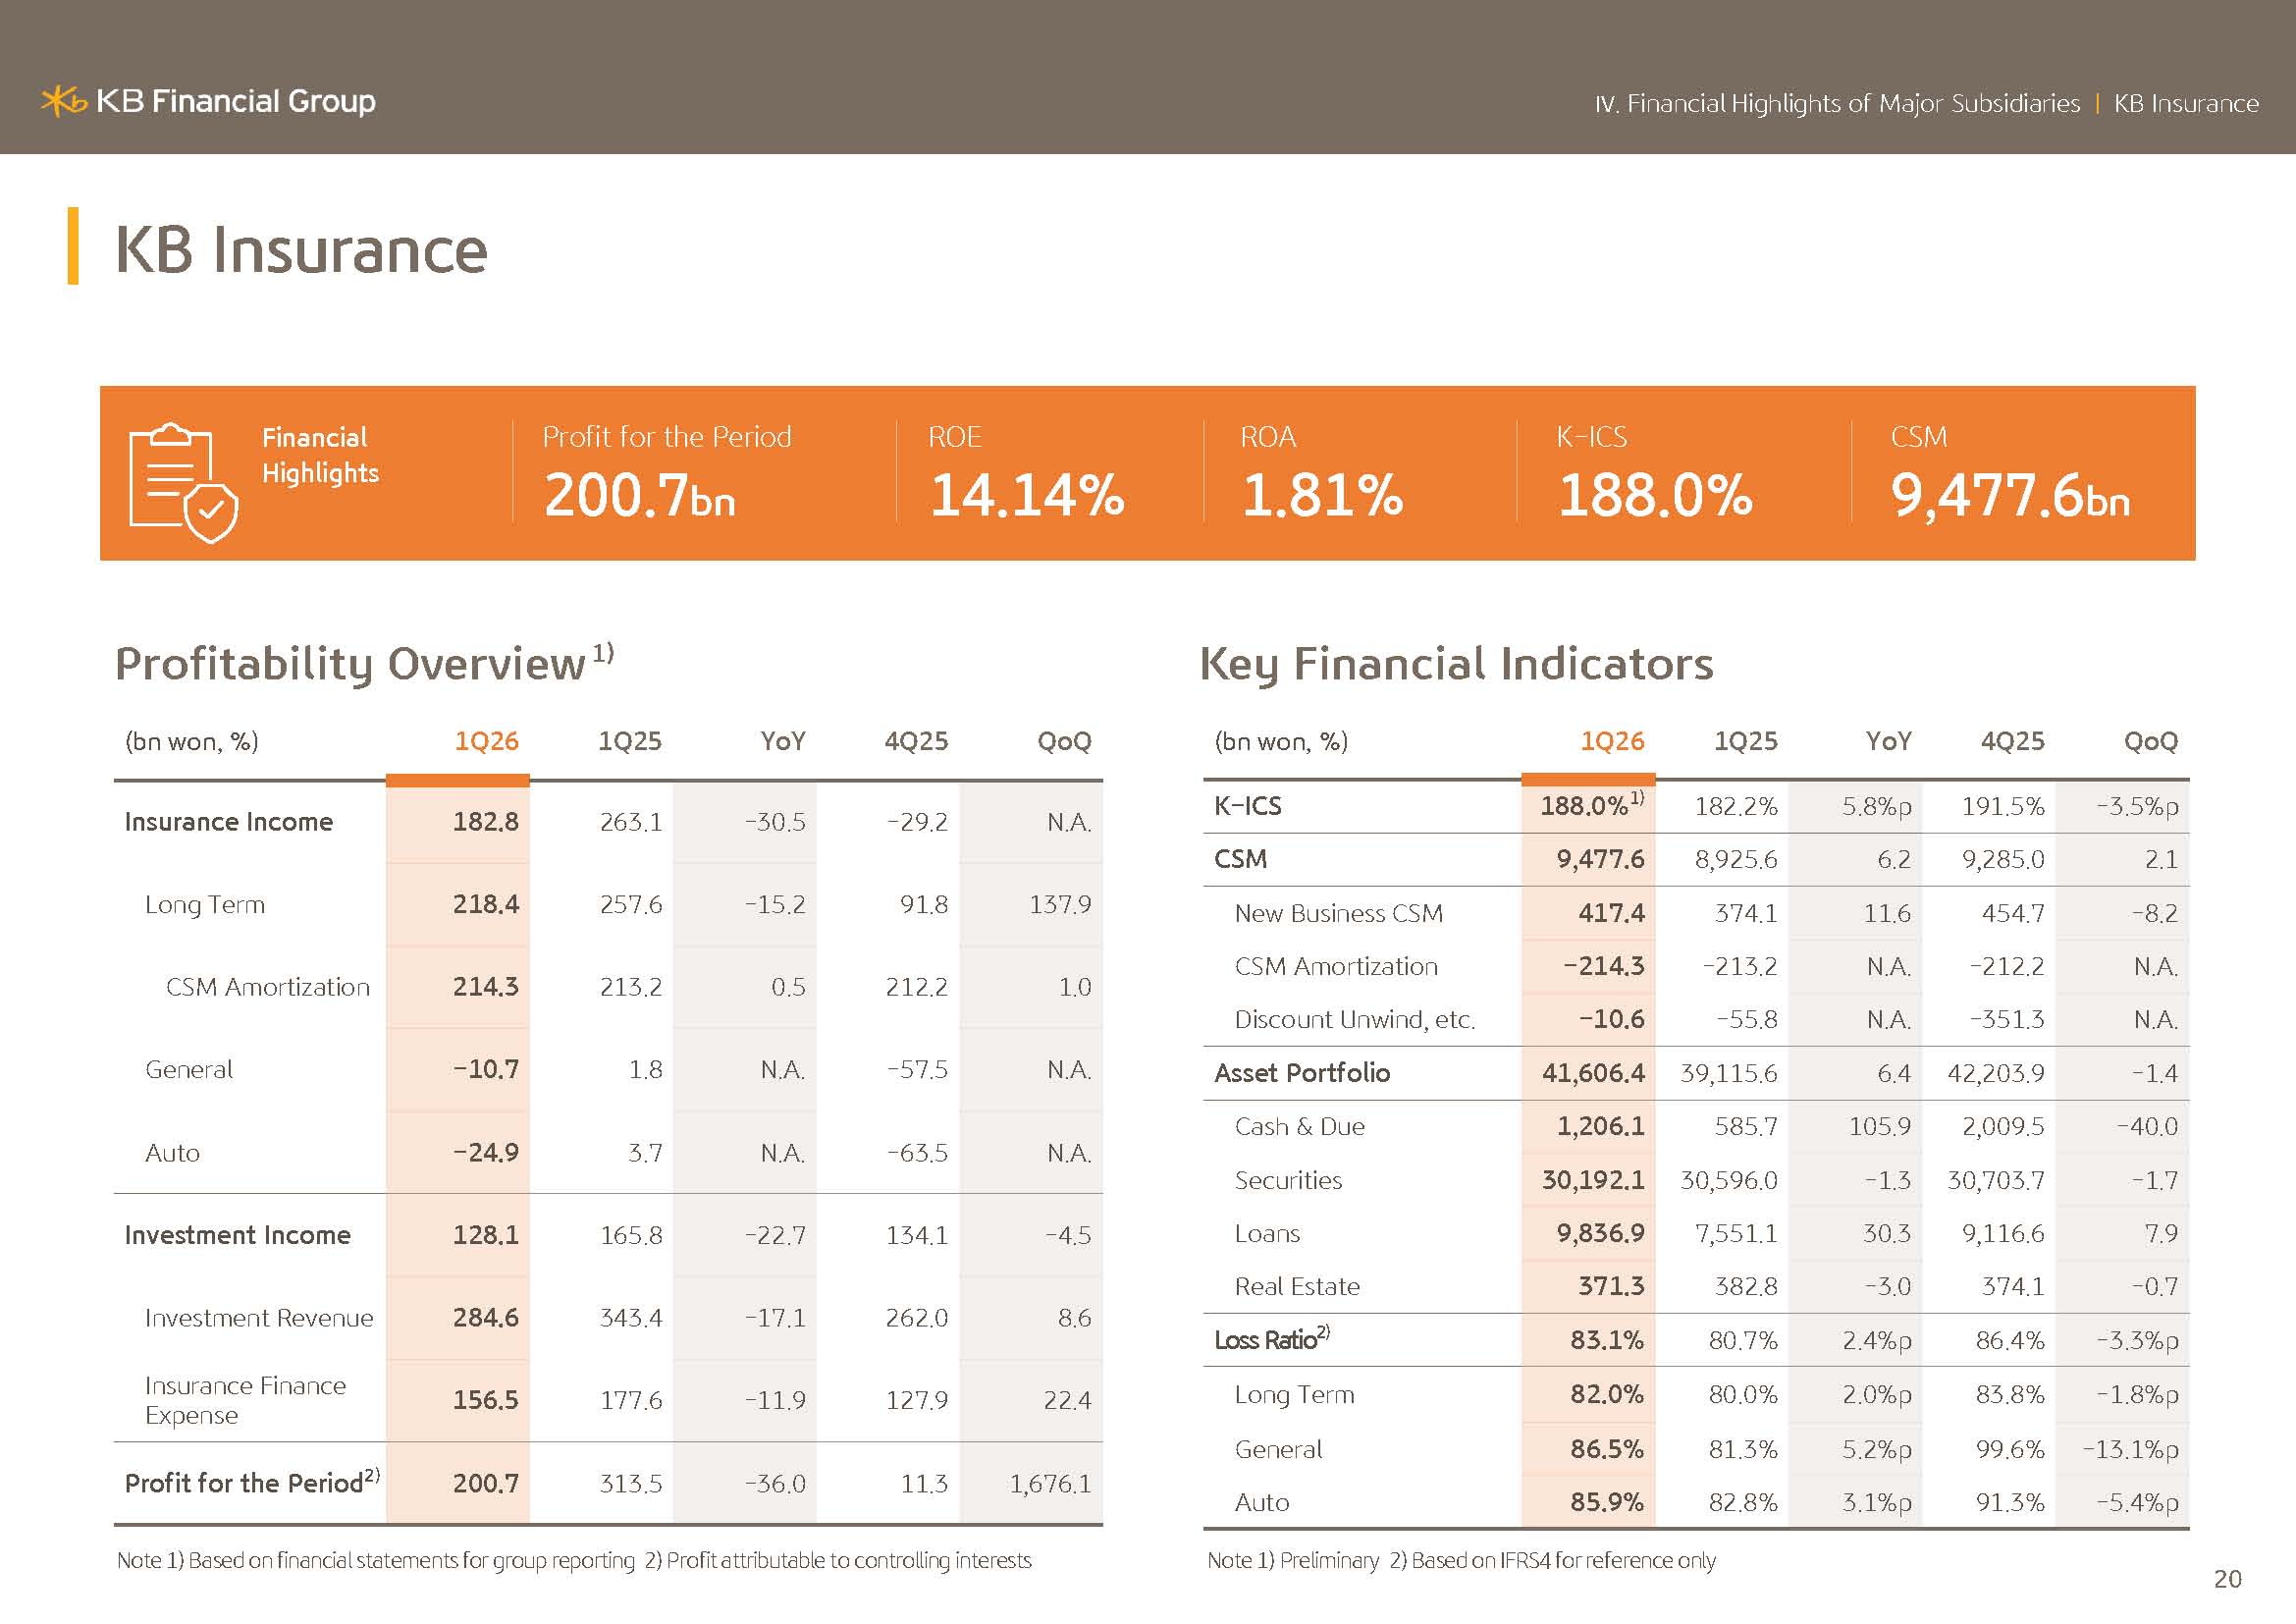Click the Profitability Overview section heading
Image resolution: width=2296 pixels, height=1624 pixels.
[365, 664]
